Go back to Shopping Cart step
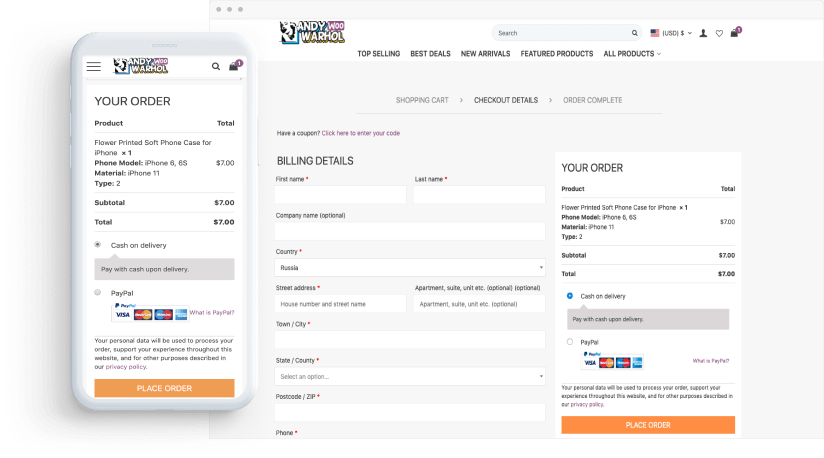This screenshot has height=458, width=824. point(421,100)
